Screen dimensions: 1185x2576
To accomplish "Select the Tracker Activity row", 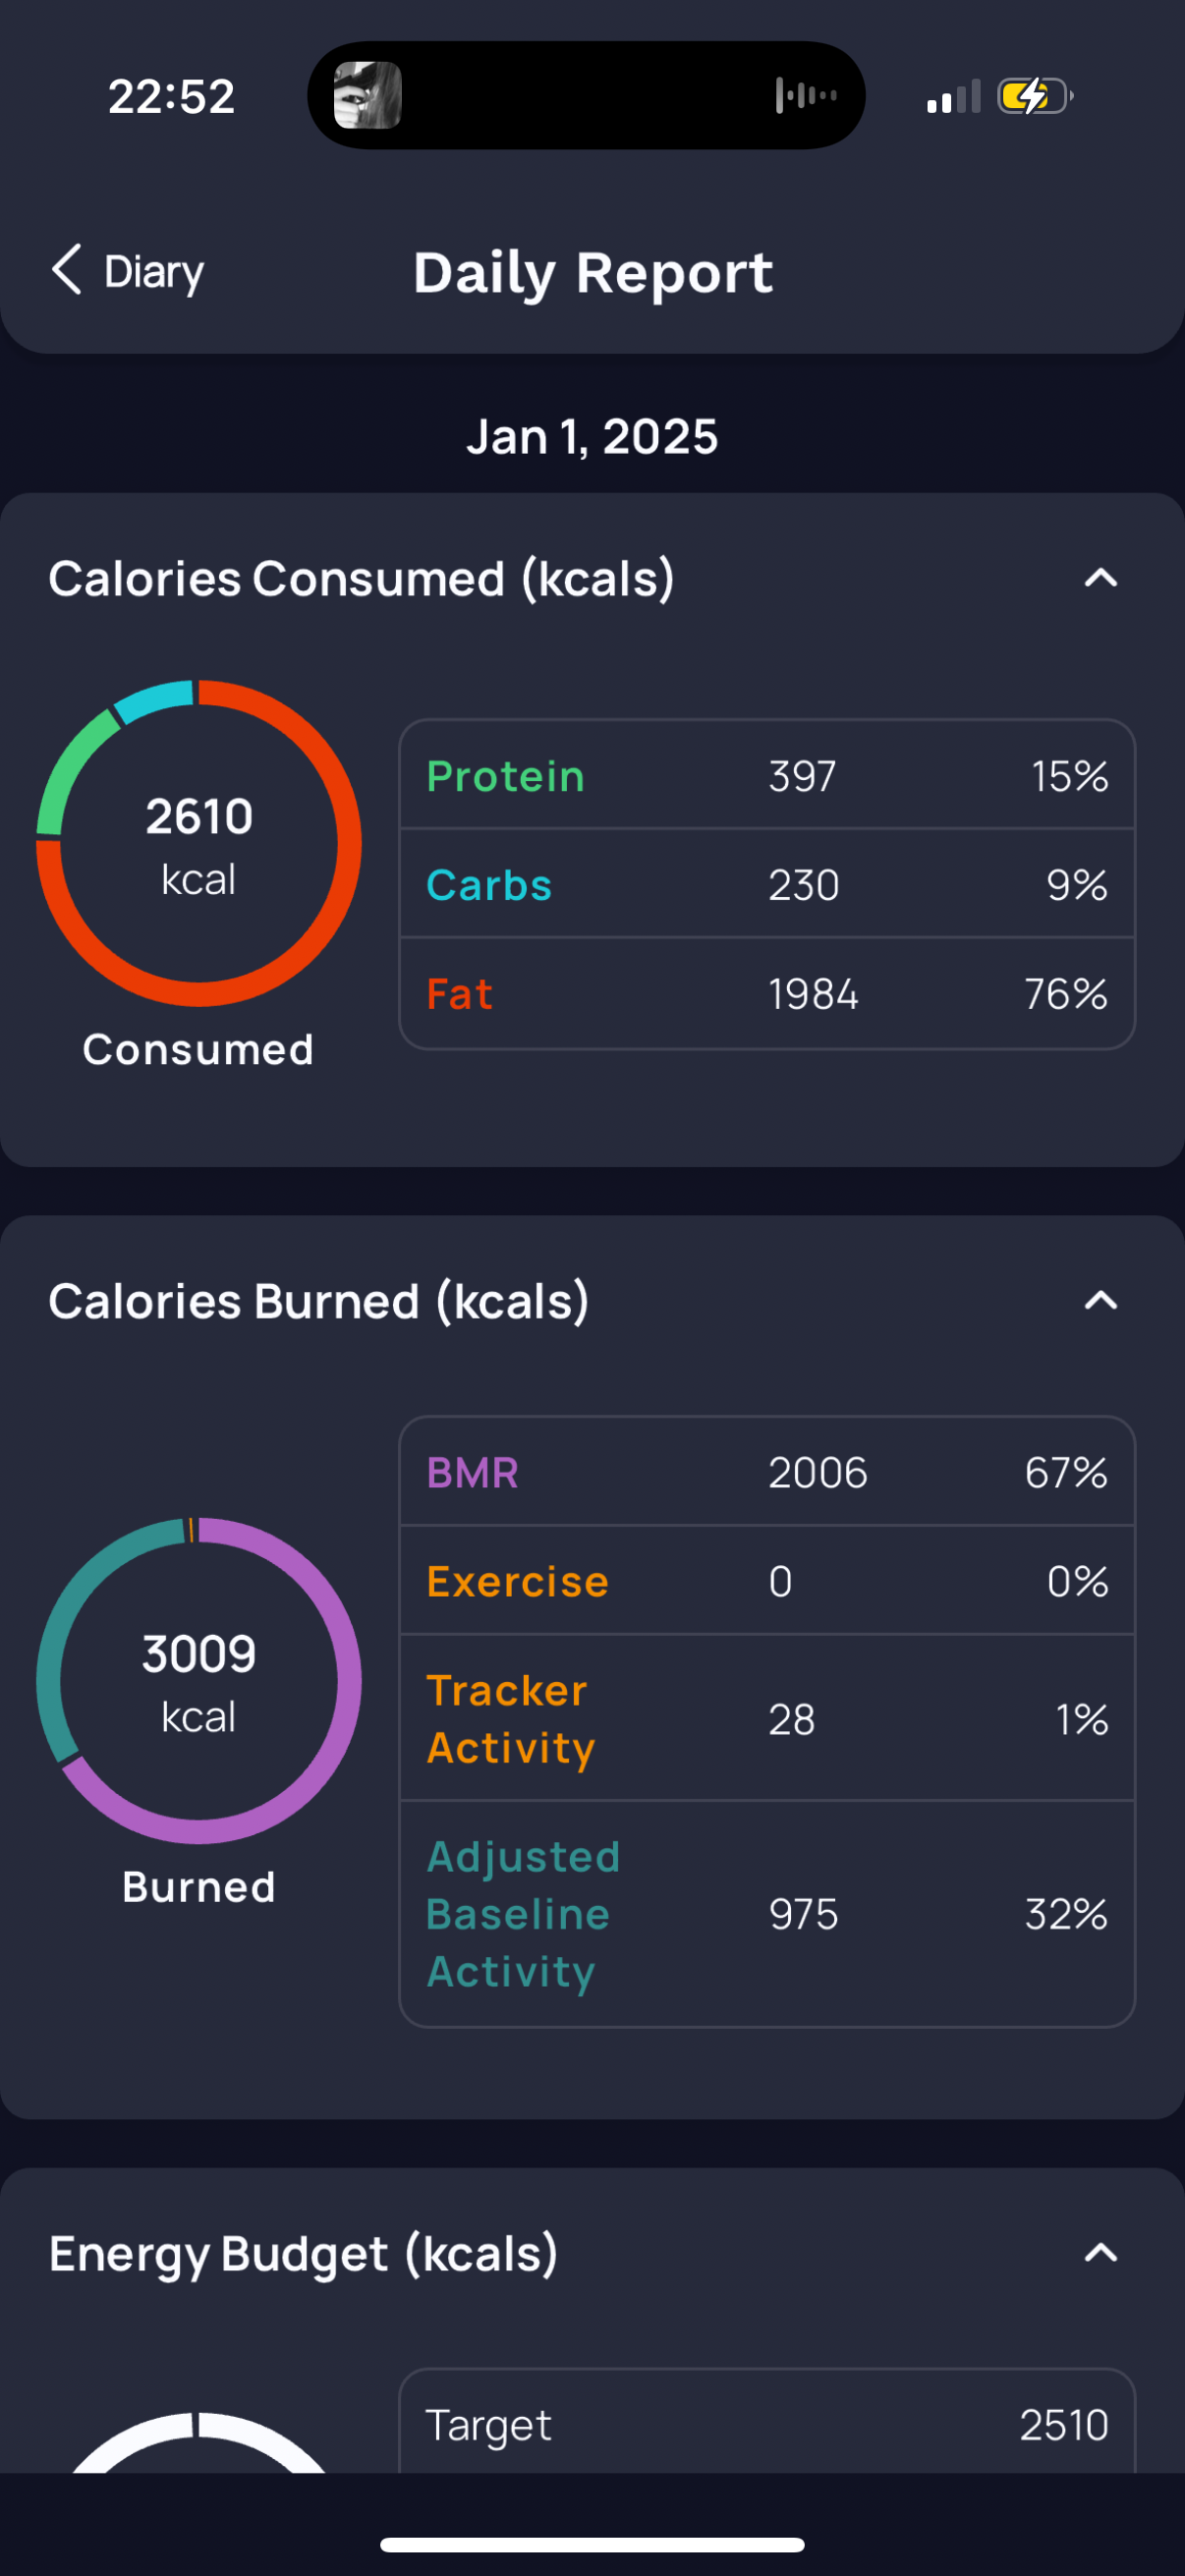I will point(766,1718).
